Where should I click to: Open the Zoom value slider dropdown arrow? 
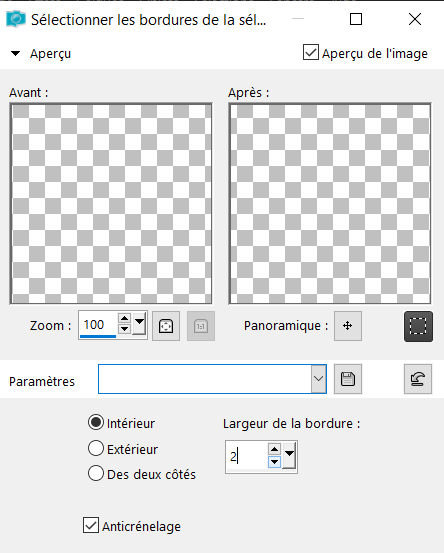pos(140,323)
